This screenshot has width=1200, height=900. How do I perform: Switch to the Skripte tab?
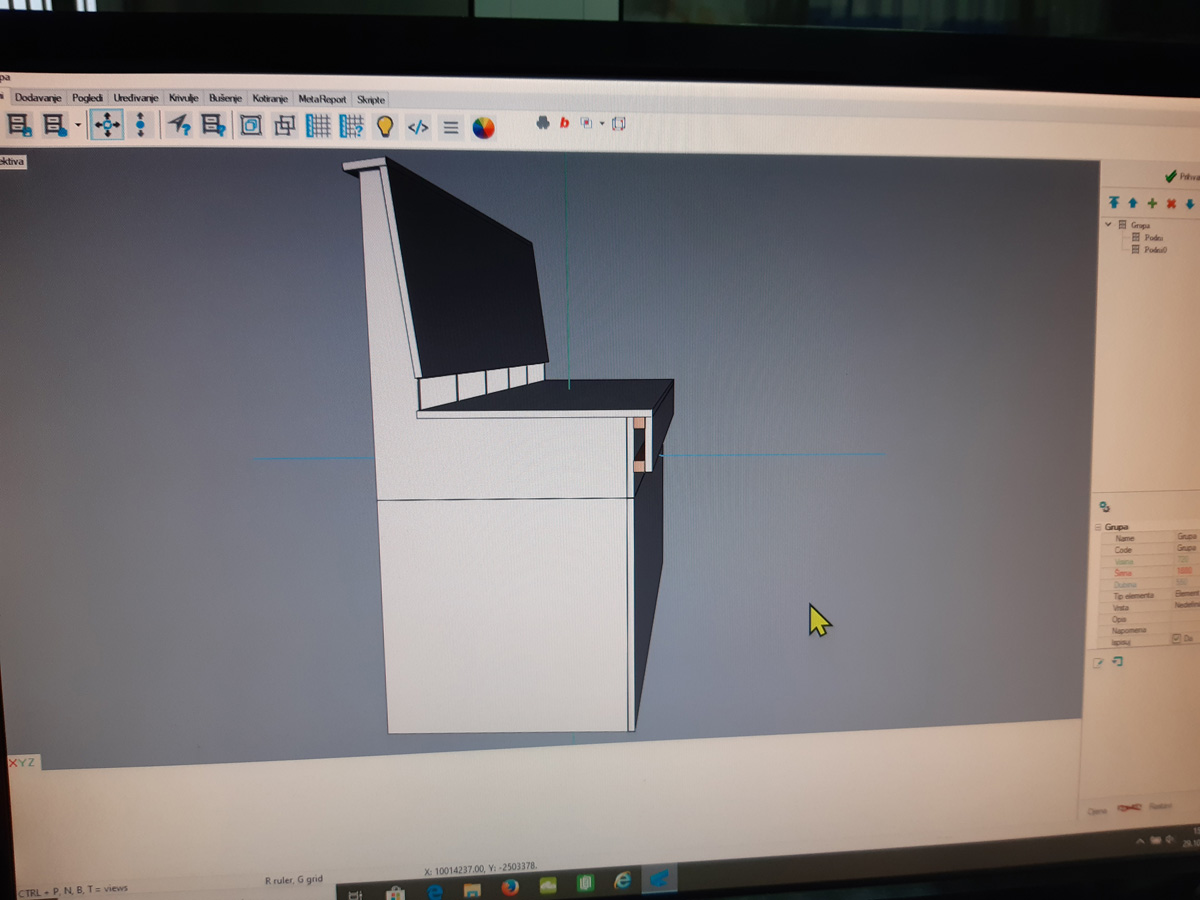pyautogui.click(x=370, y=100)
